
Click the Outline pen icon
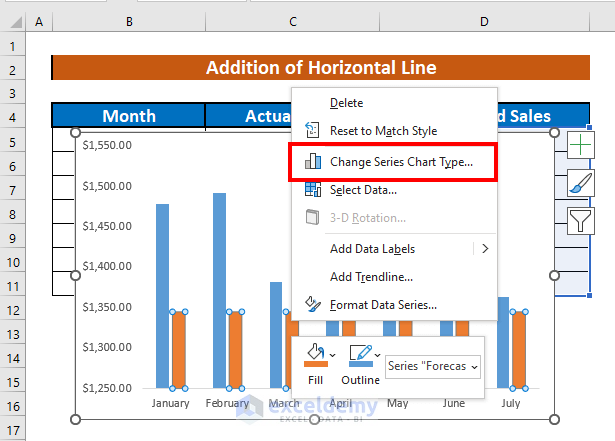point(357,354)
